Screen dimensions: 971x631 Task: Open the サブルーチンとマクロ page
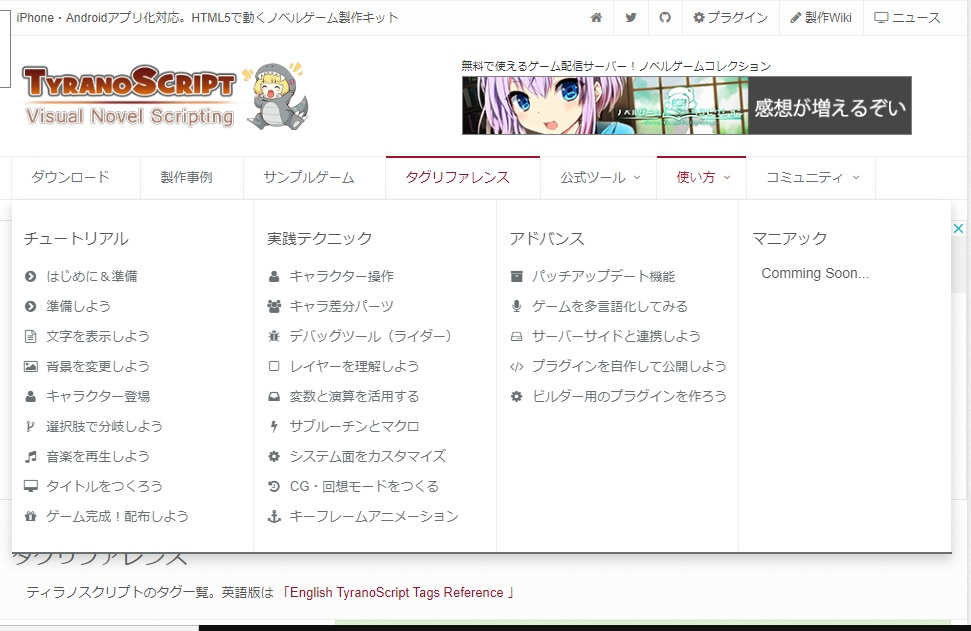tap(355, 426)
